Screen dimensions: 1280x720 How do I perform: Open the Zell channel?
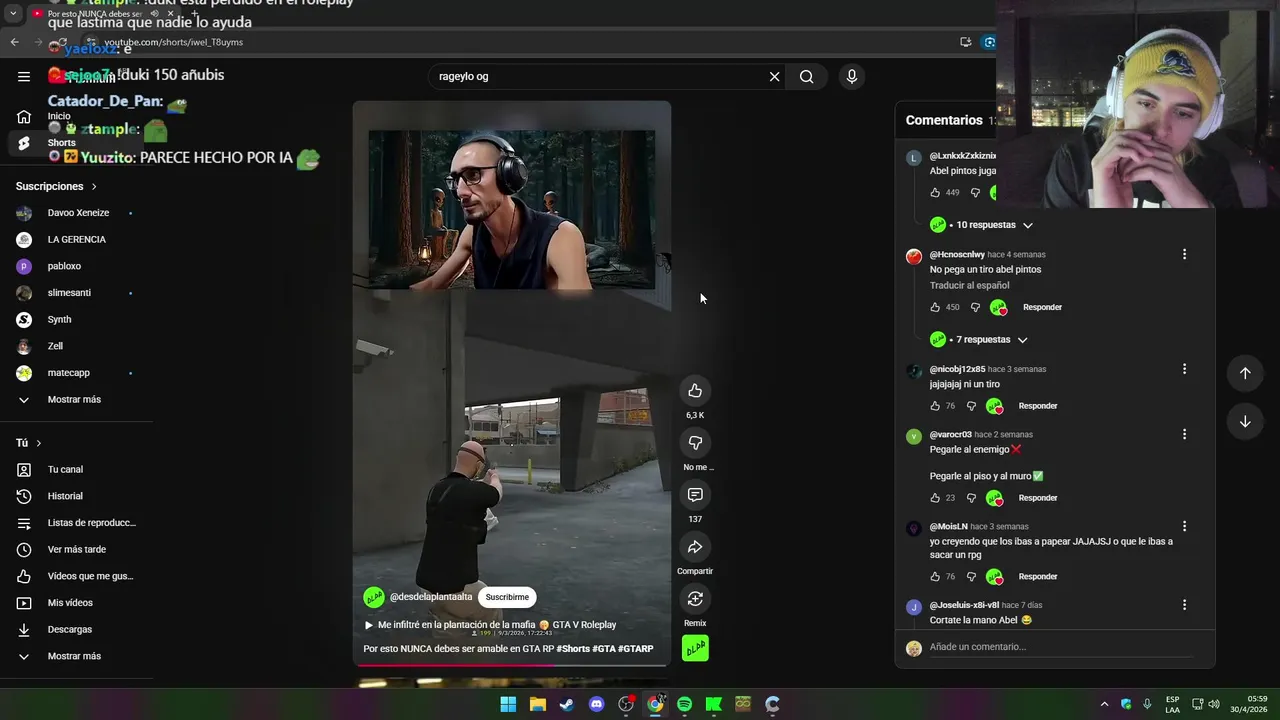[x=55, y=346]
